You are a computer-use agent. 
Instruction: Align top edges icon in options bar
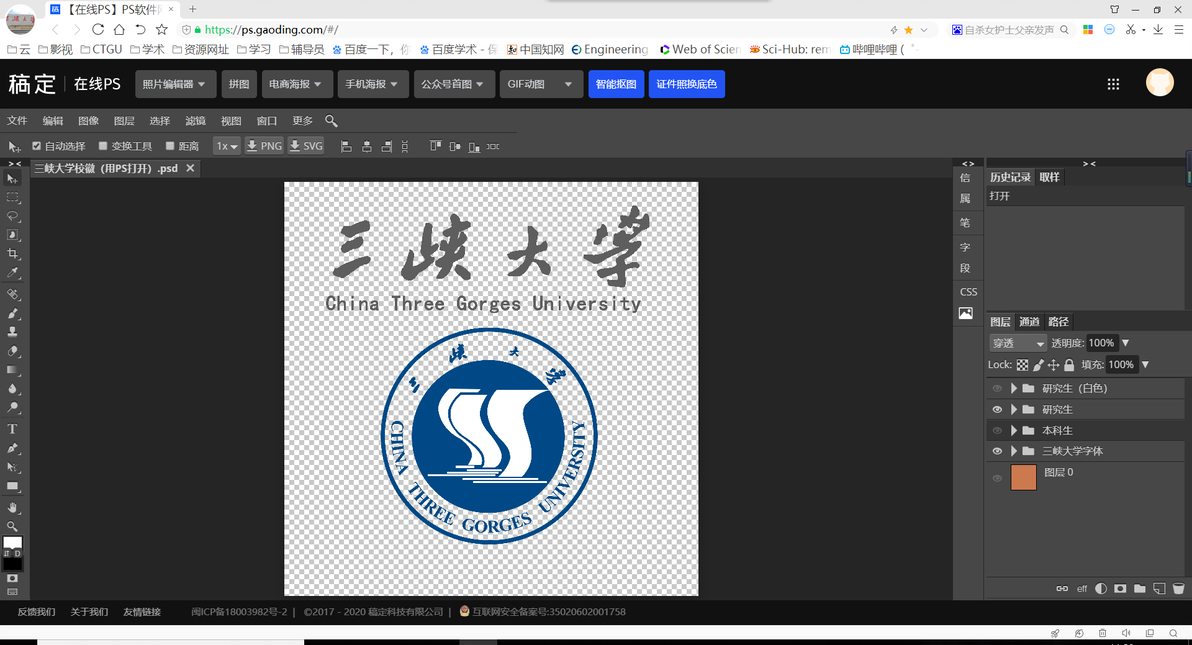[435, 146]
